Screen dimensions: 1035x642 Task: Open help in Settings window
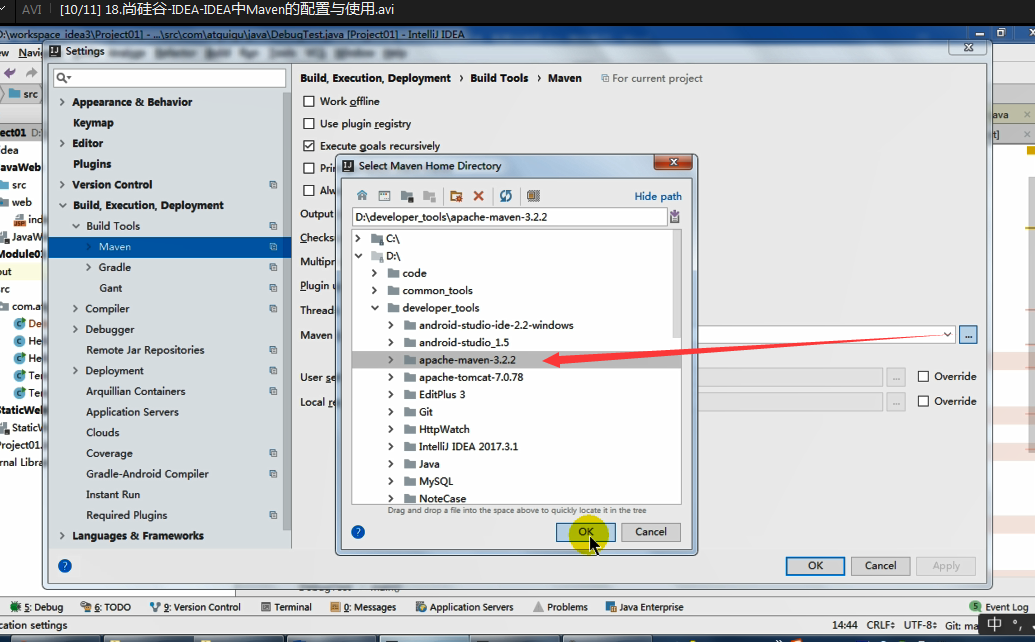[65, 565]
